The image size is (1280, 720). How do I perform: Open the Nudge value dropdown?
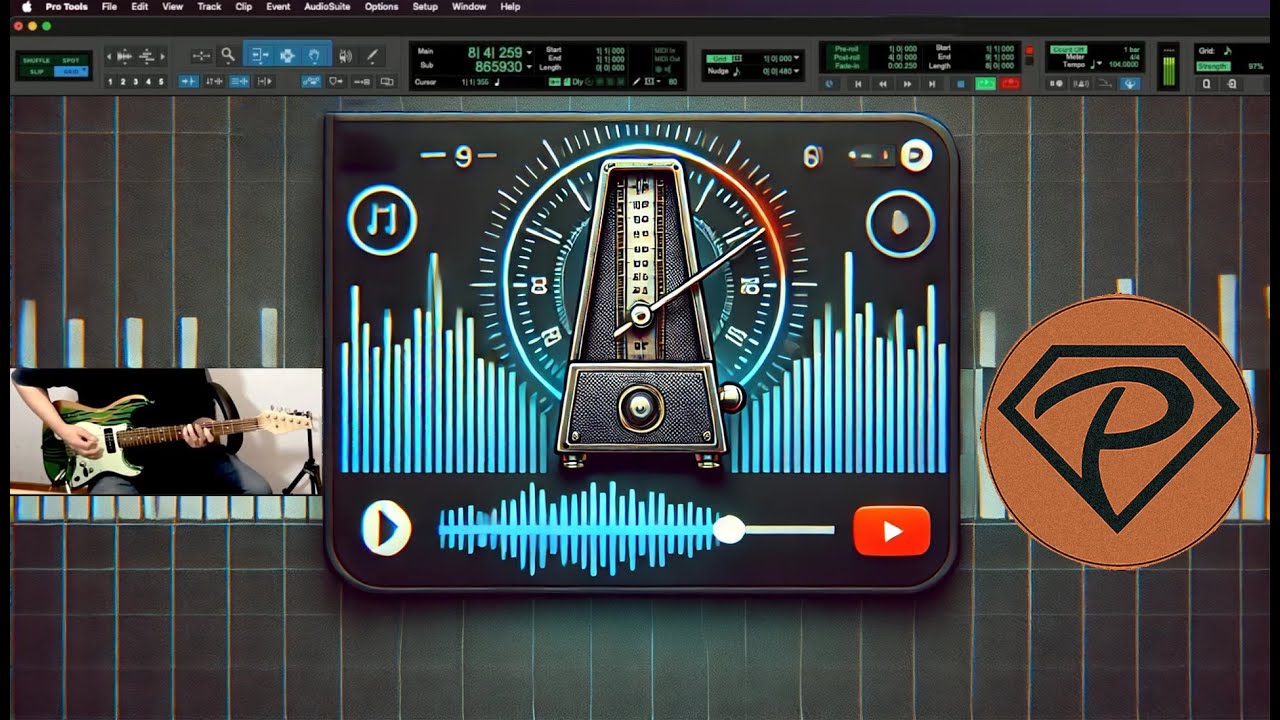point(796,71)
